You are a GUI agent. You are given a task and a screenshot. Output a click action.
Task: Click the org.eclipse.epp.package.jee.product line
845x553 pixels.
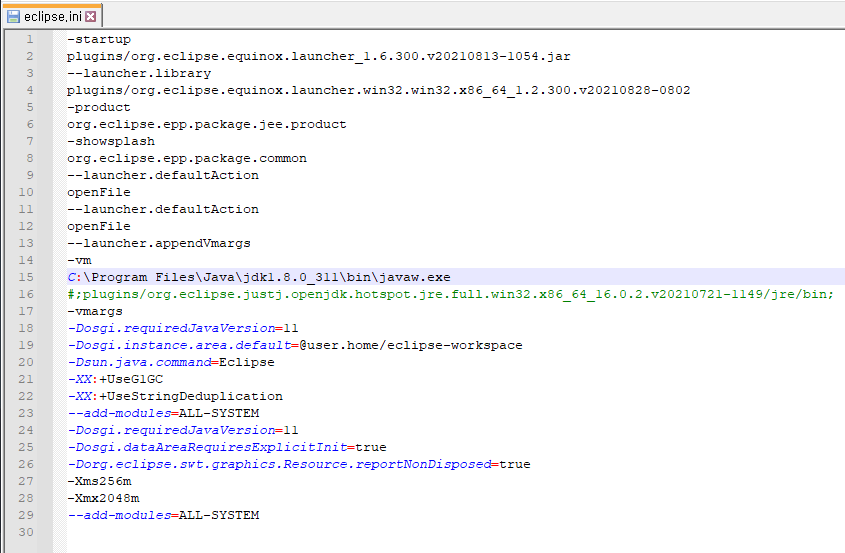point(206,124)
